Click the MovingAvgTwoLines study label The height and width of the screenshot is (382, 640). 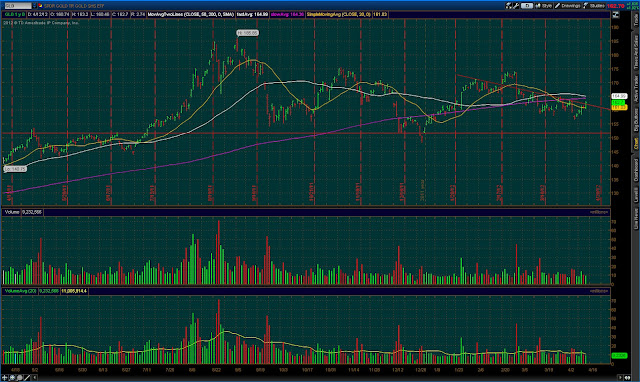(191, 14)
